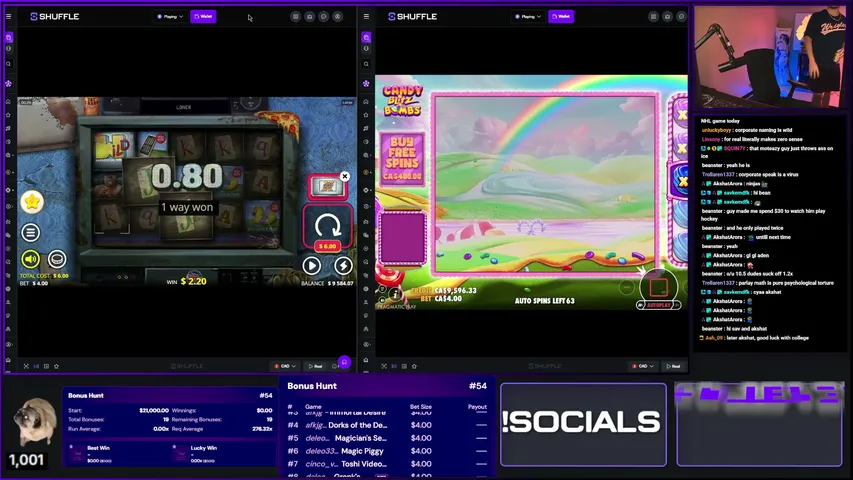
Task: Close the bonus feature popup with X
Action: [x=344, y=176]
